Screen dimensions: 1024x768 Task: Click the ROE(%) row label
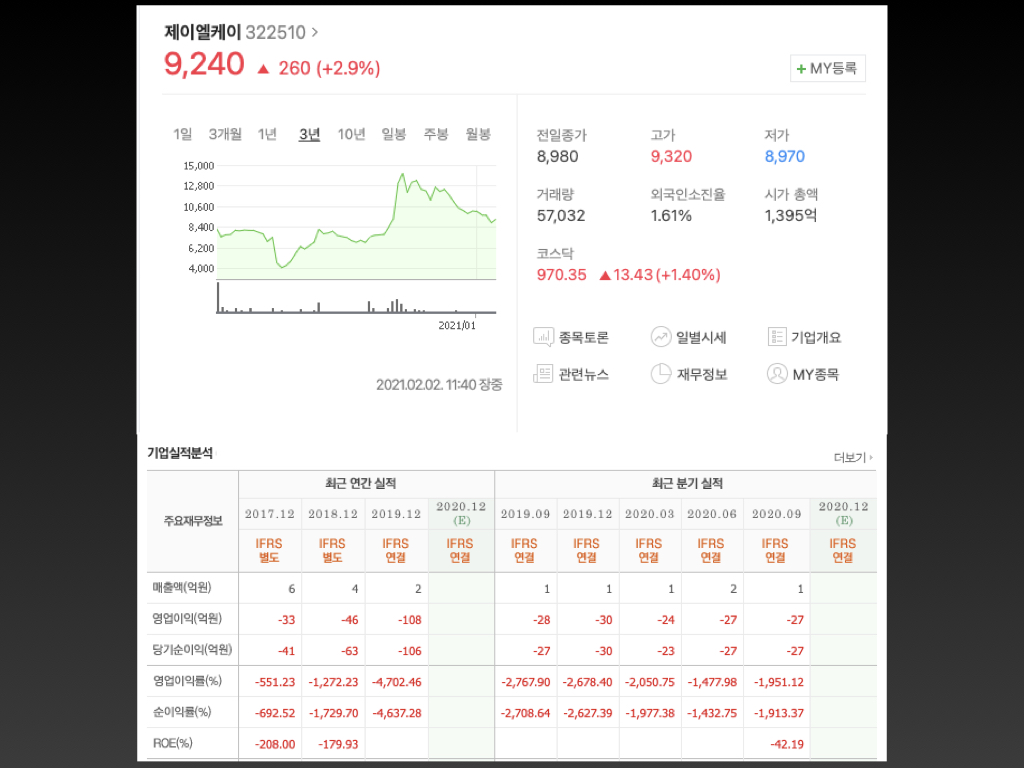tap(172, 743)
